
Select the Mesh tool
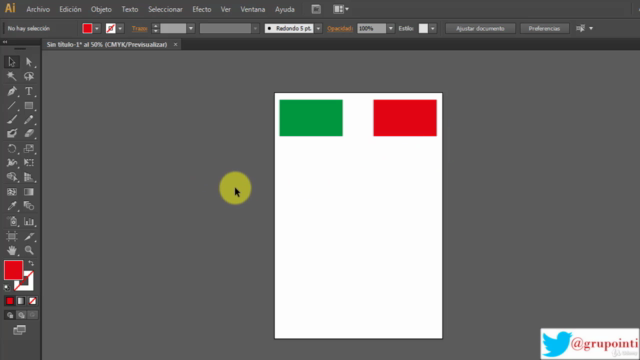pyautogui.click(x=11, y=192)
